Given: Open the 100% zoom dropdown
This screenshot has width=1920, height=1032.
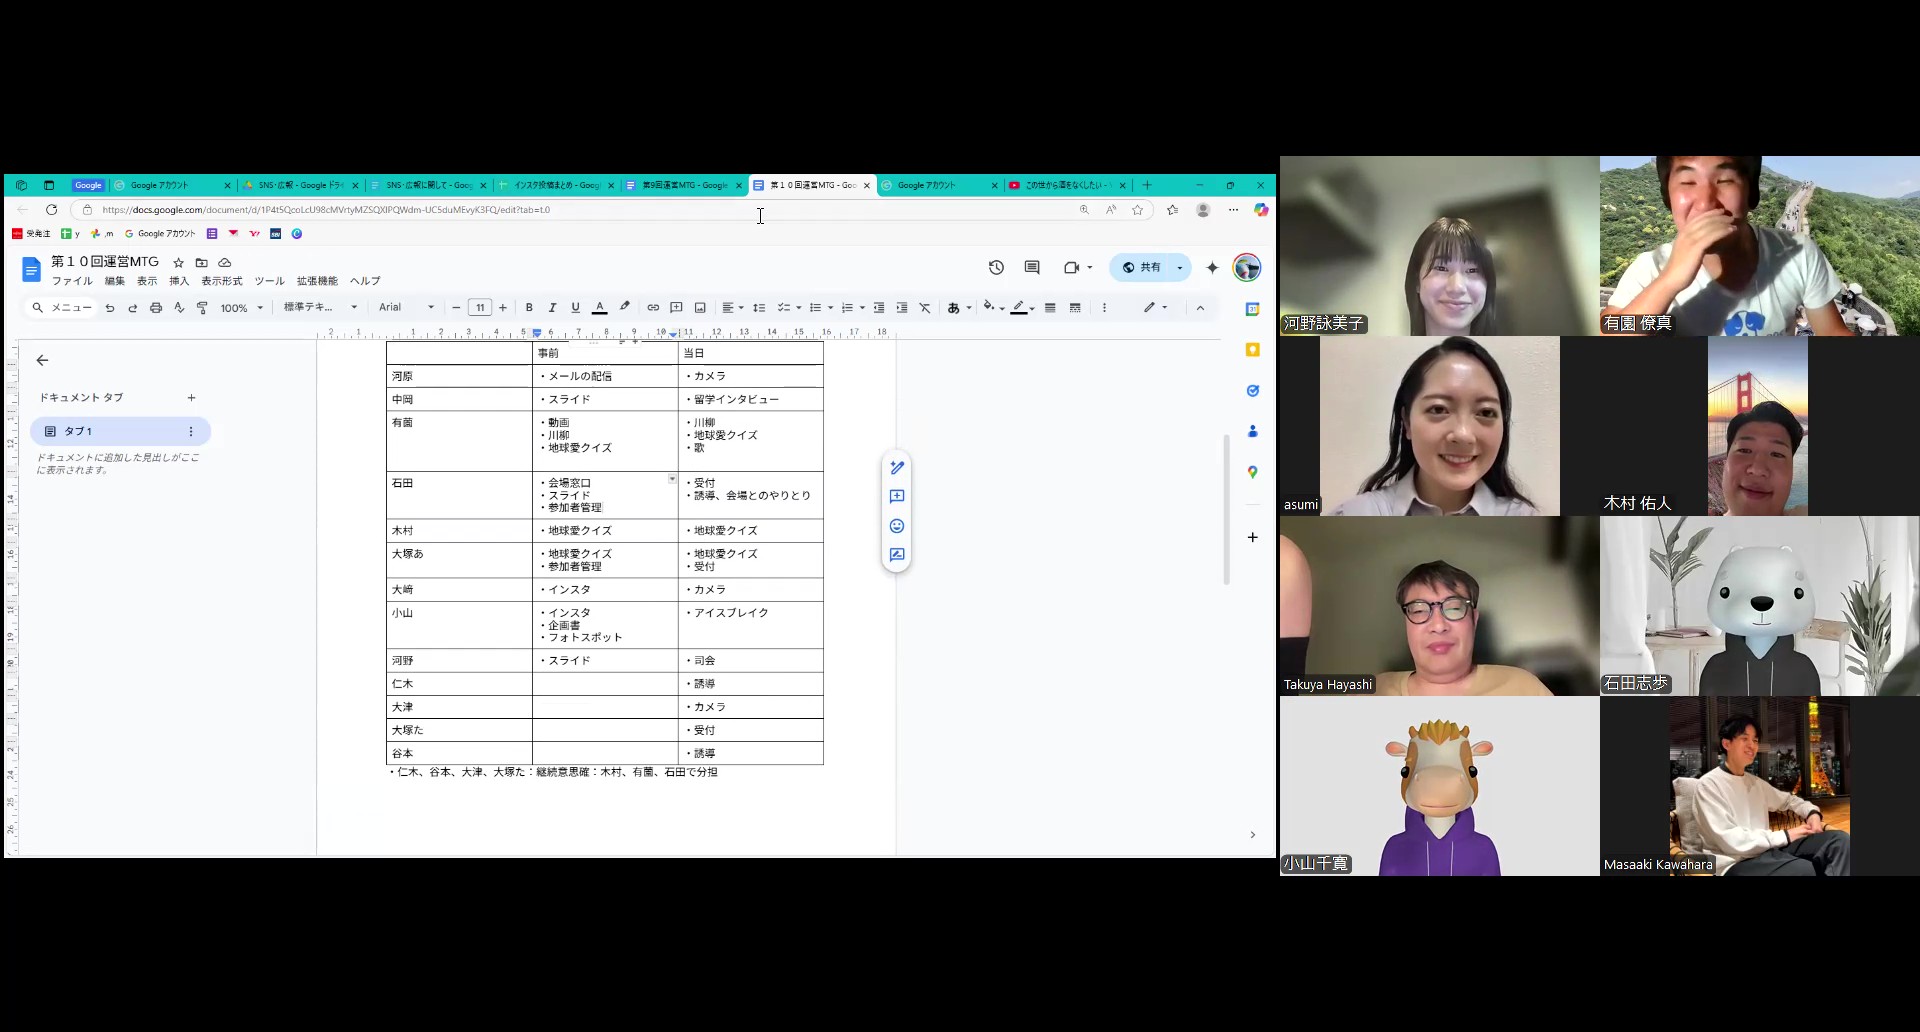Looking at the screenshot, I should pos(241,308).
